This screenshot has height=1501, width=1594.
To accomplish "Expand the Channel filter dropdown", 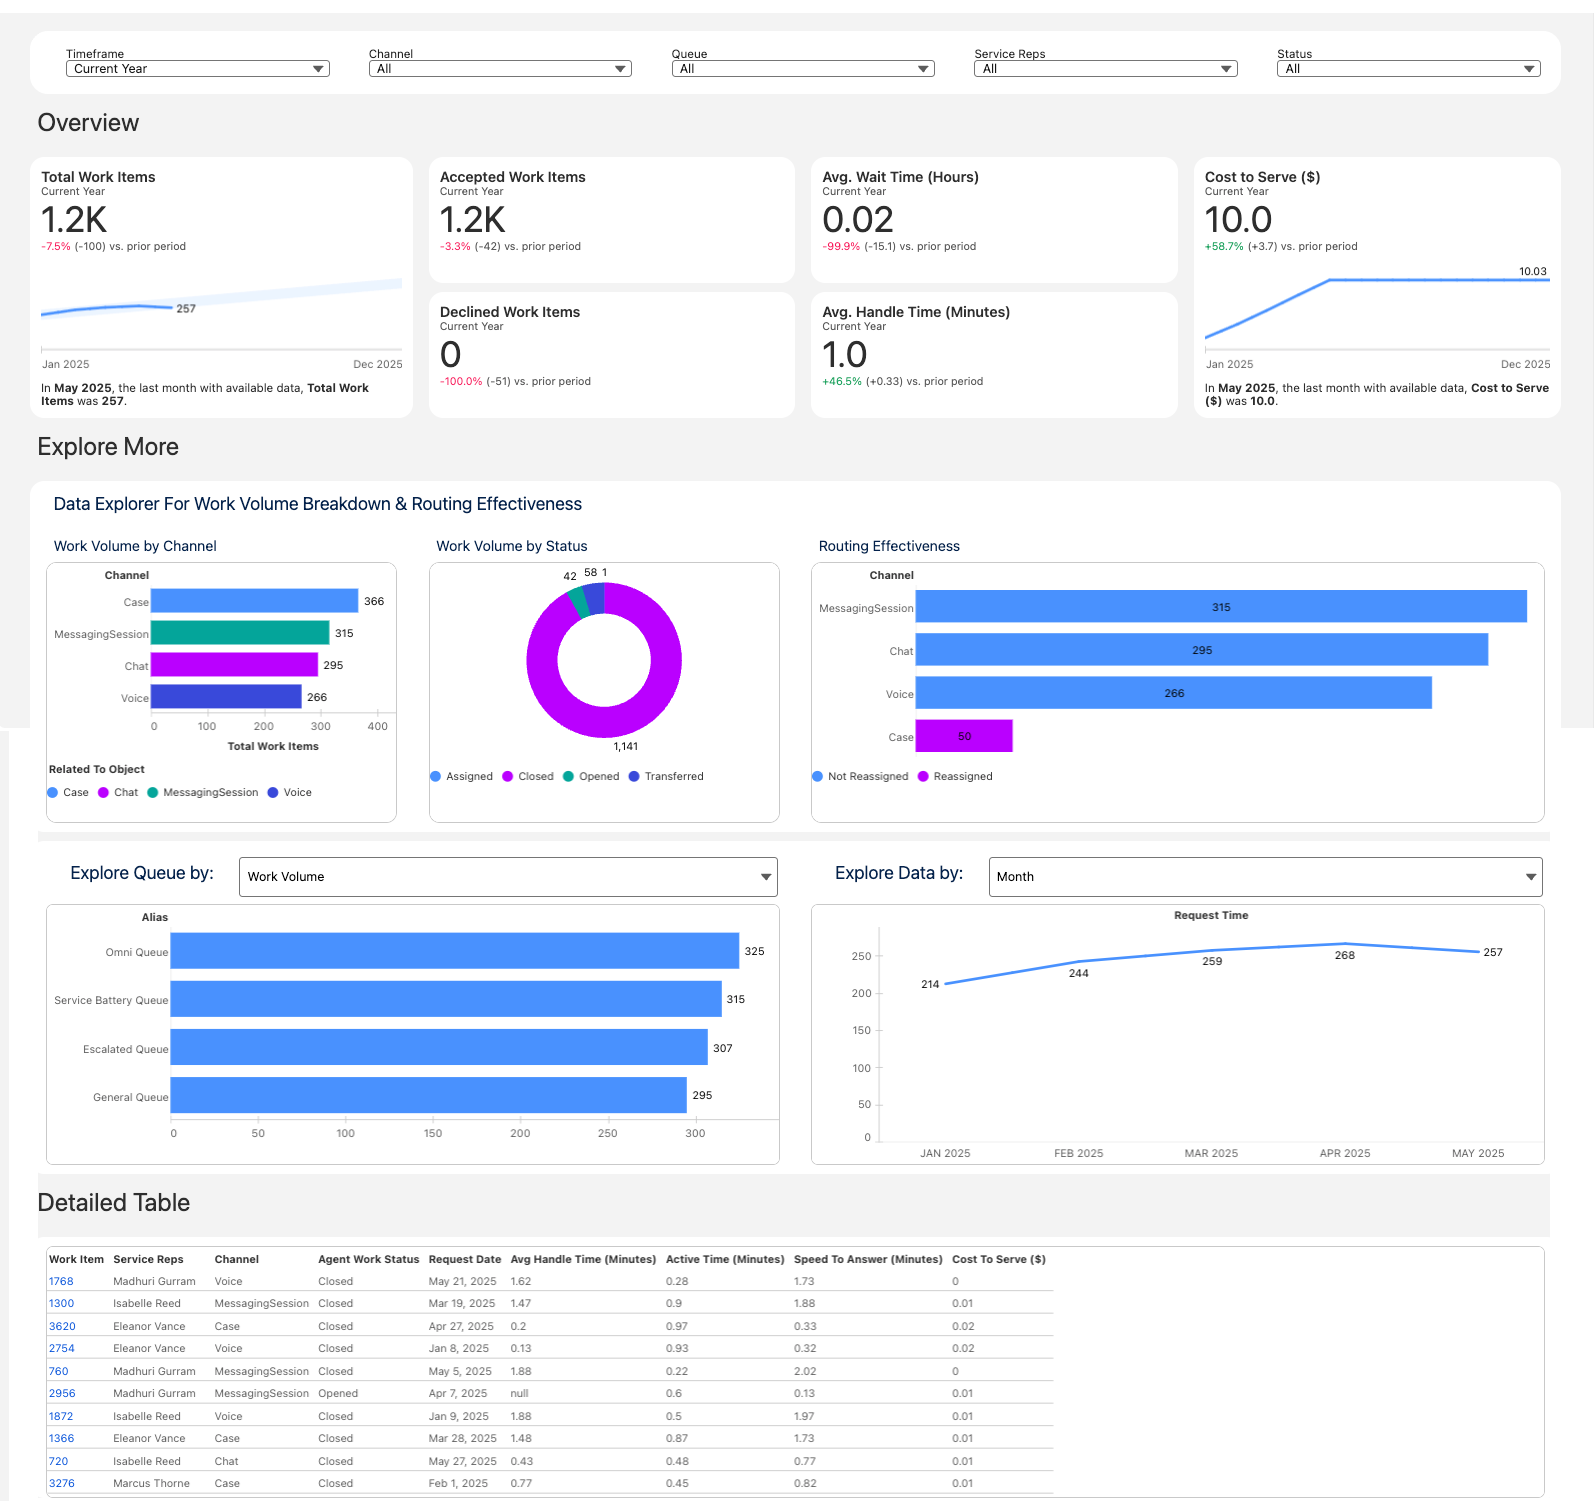I will click(x=500, y=69).
